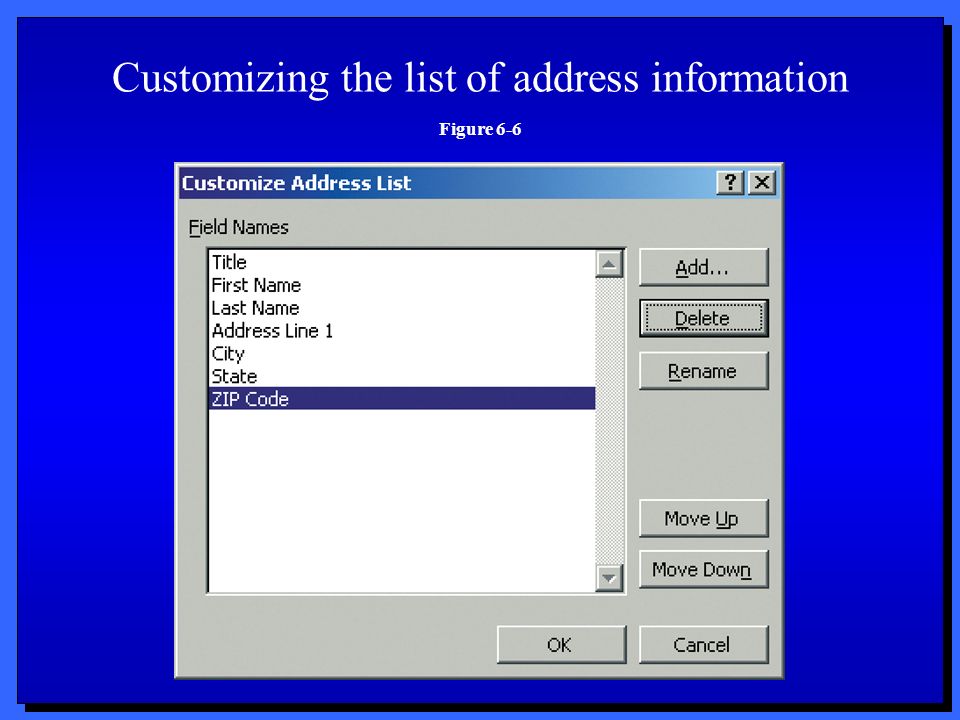Click the Add... button
960x720 pixels.
tap(703, 268)
